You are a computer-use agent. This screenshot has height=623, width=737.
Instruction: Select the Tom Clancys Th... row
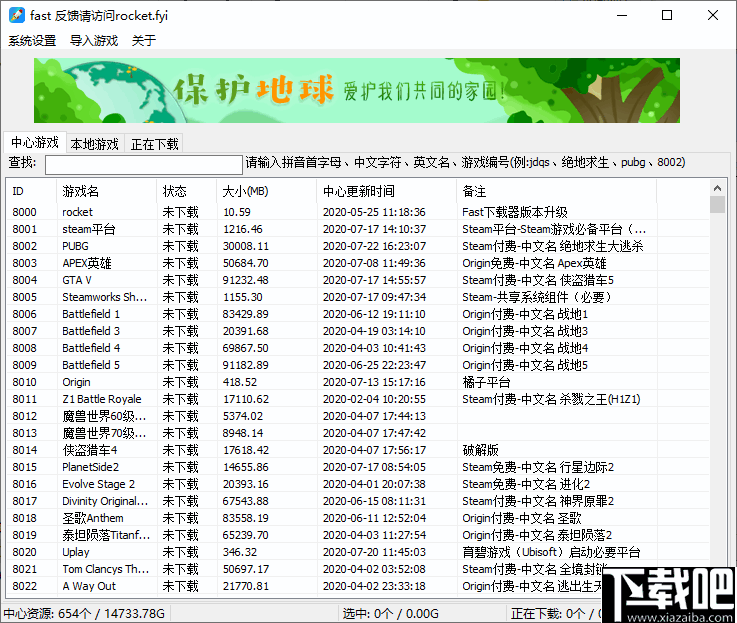pos(358,569)
